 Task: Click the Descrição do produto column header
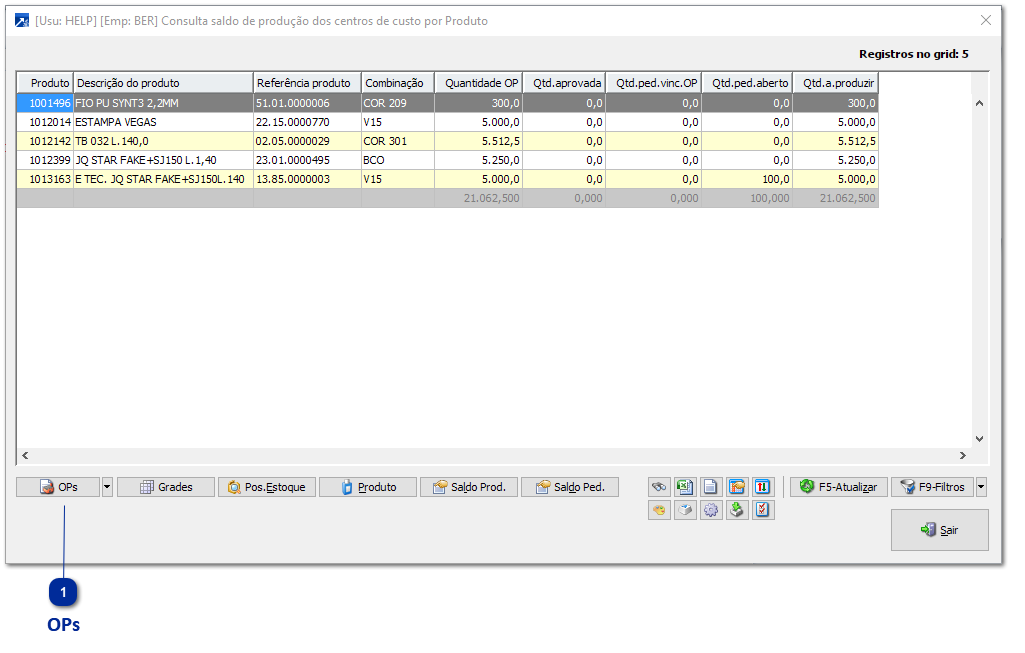163,83
